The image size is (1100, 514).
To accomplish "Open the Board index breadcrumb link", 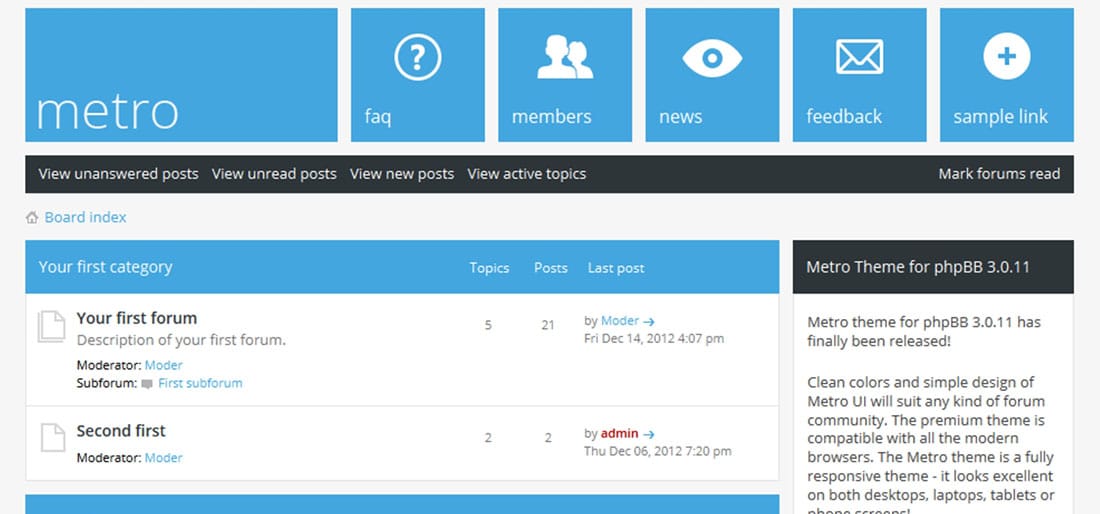I will [x=85, y=217].
